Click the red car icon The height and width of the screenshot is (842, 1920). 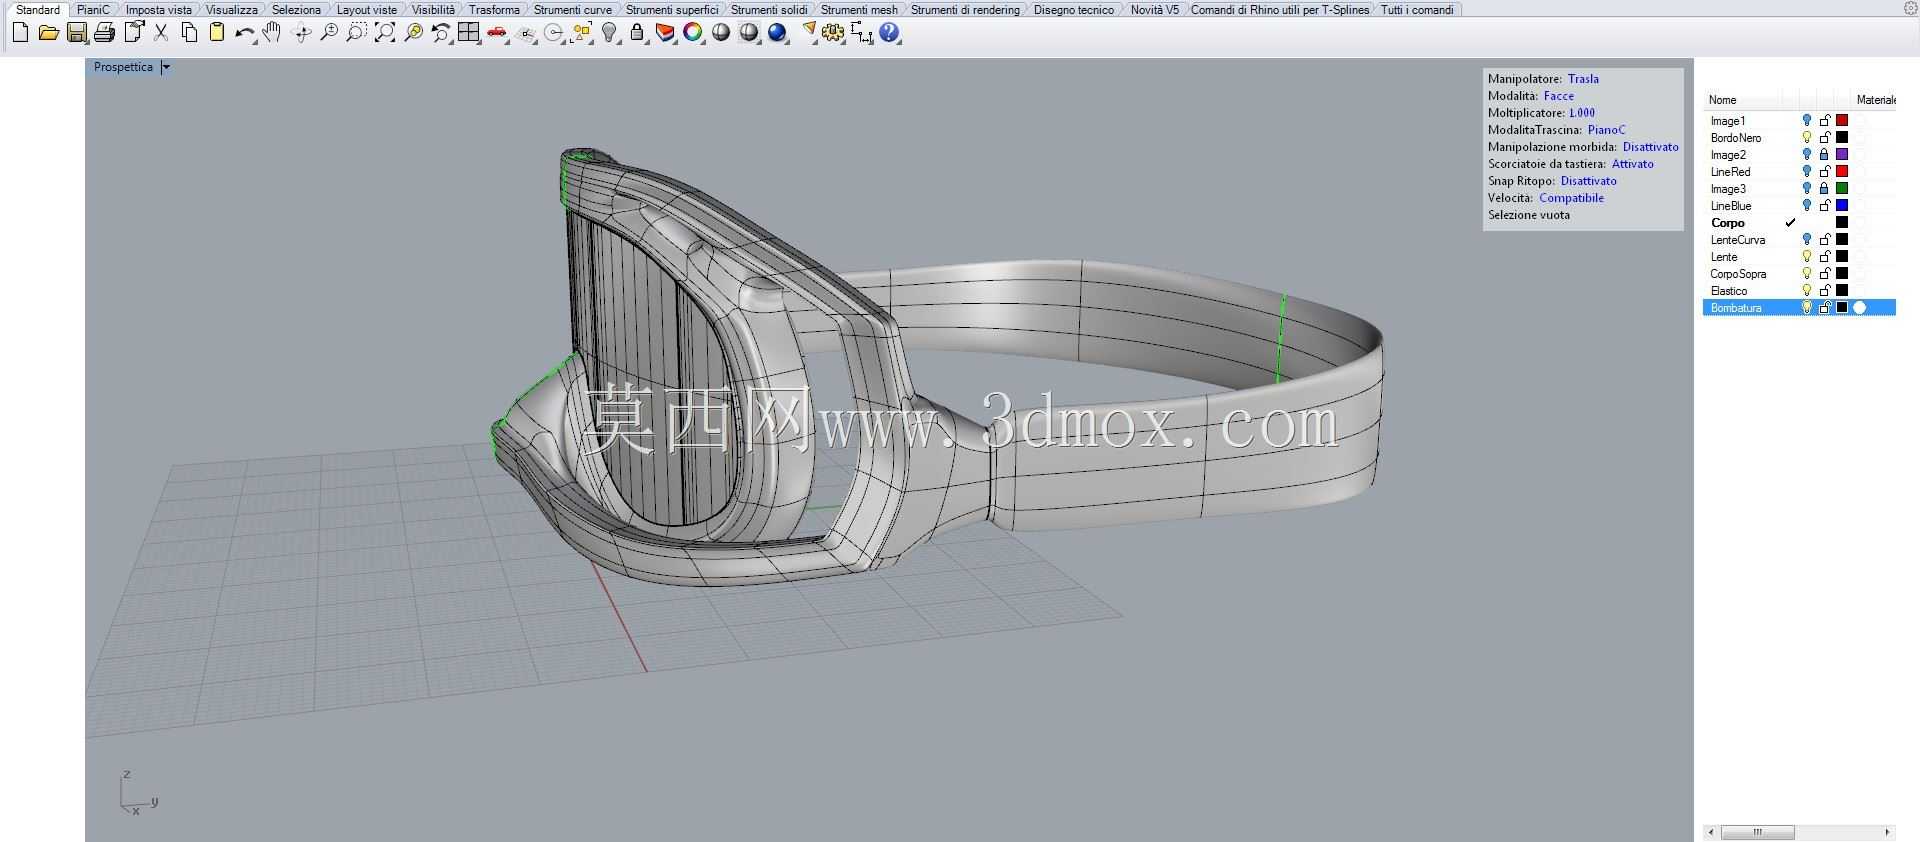[x=496, y=33]
